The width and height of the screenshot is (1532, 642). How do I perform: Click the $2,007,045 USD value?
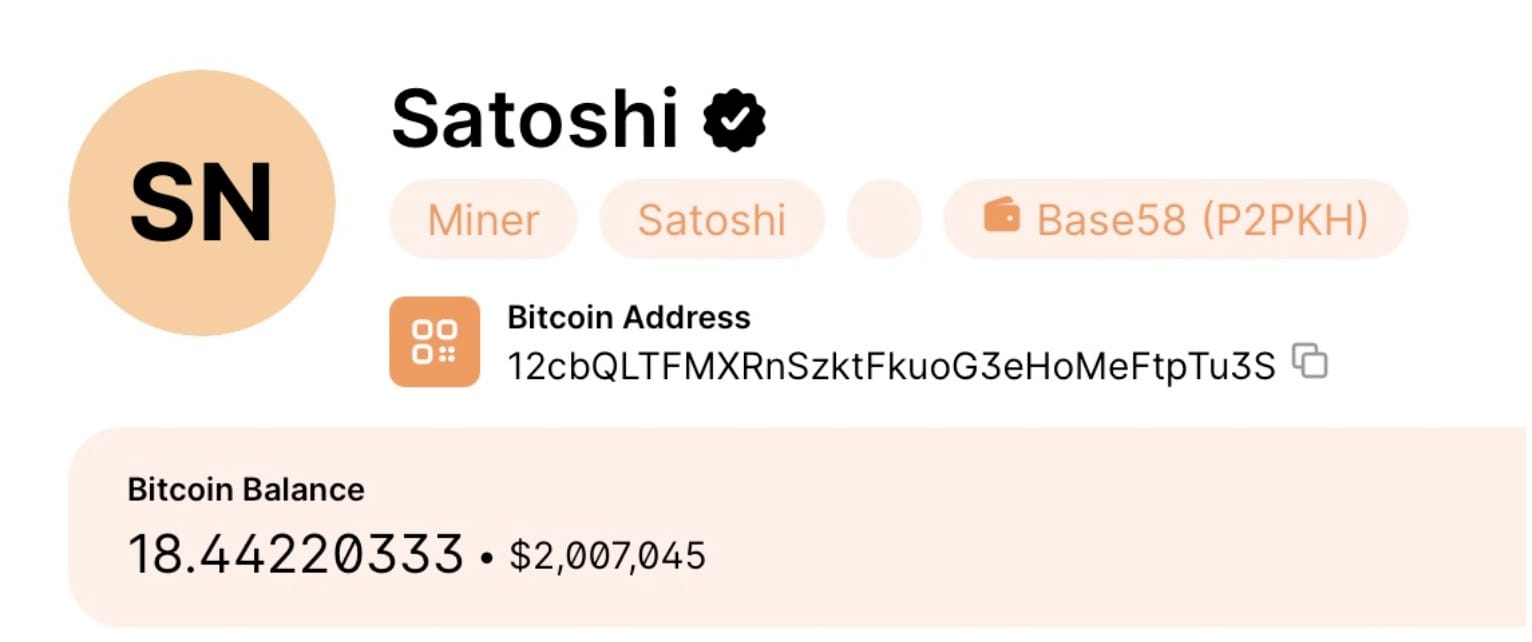[x=607, y=555]
